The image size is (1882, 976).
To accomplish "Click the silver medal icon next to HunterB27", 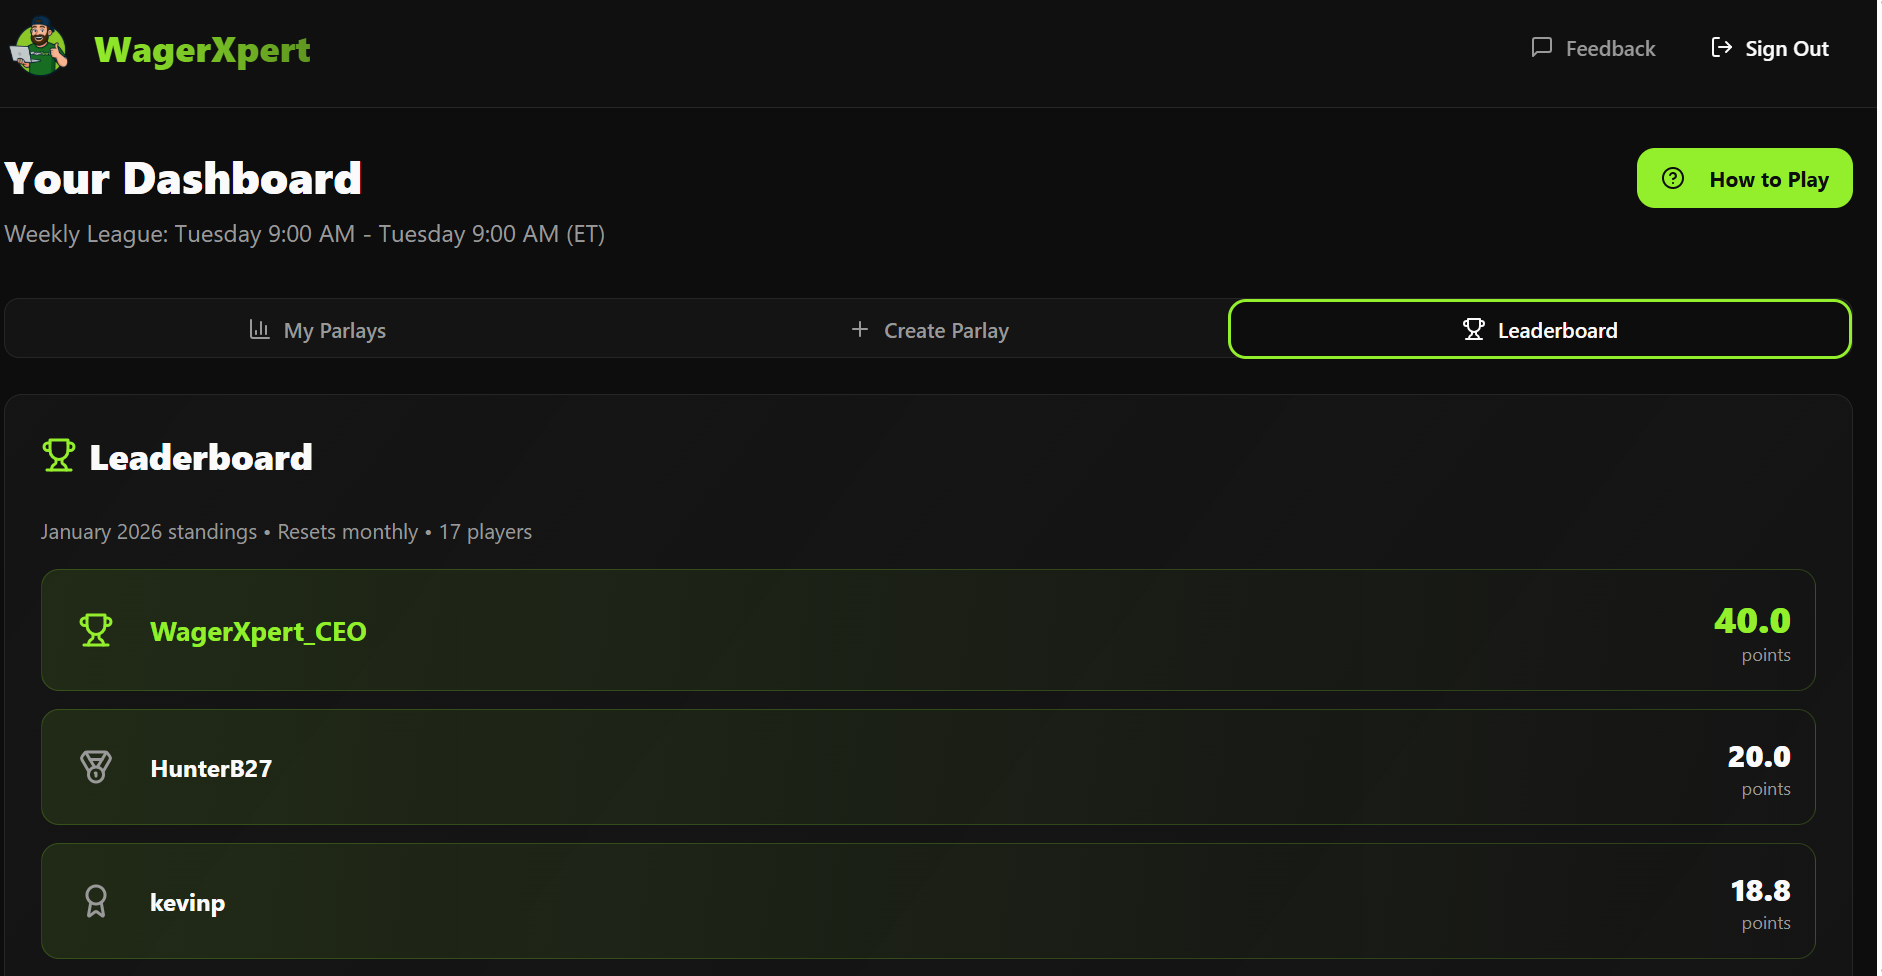I will coord(96,767).
